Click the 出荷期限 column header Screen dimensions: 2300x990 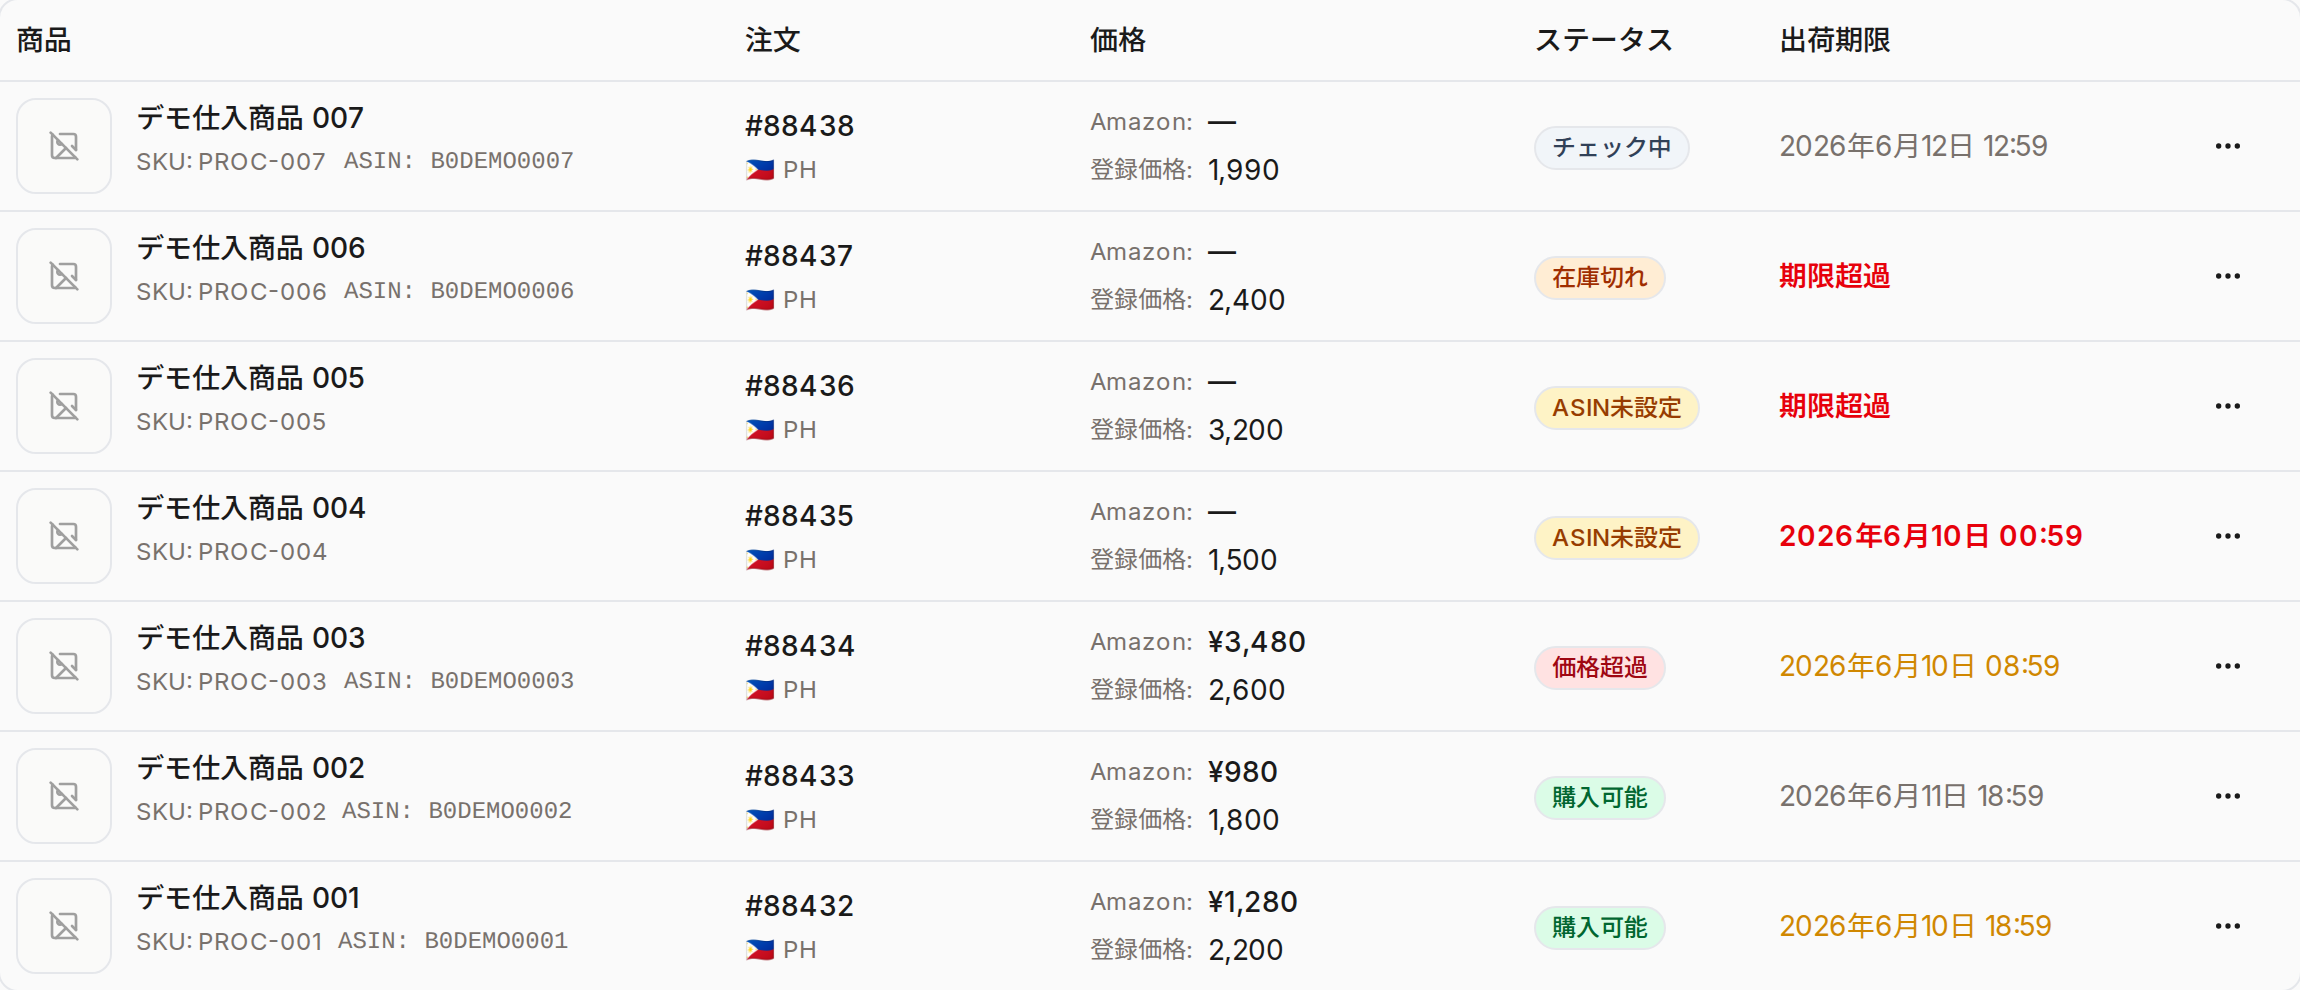click(x=1835, y=40)
